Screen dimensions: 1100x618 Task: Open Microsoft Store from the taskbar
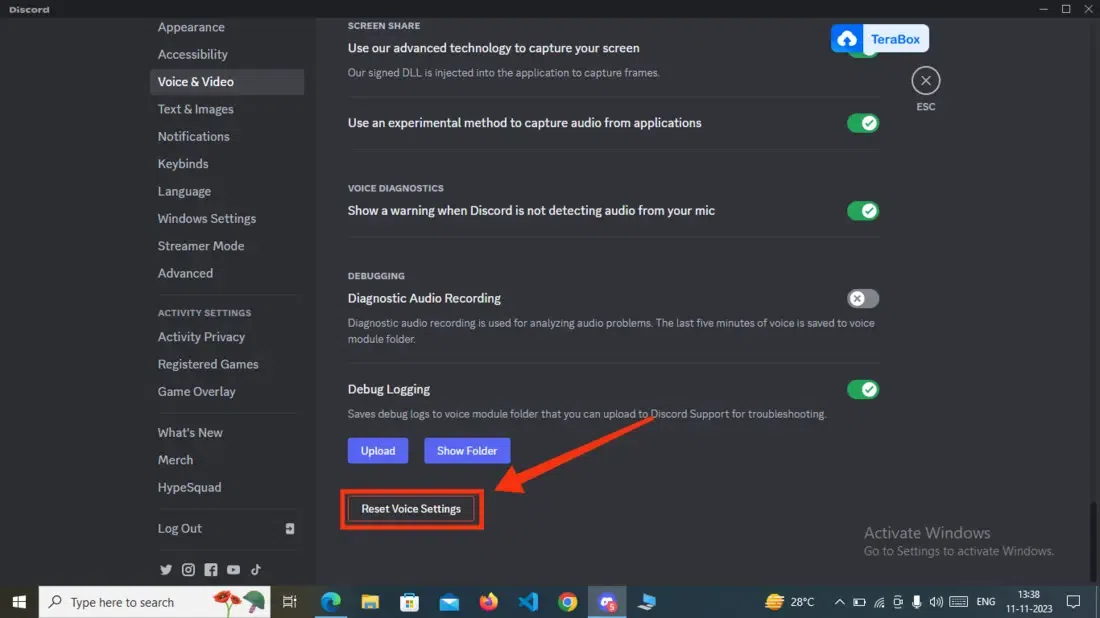pyautogui.click(x=410, y=602)
